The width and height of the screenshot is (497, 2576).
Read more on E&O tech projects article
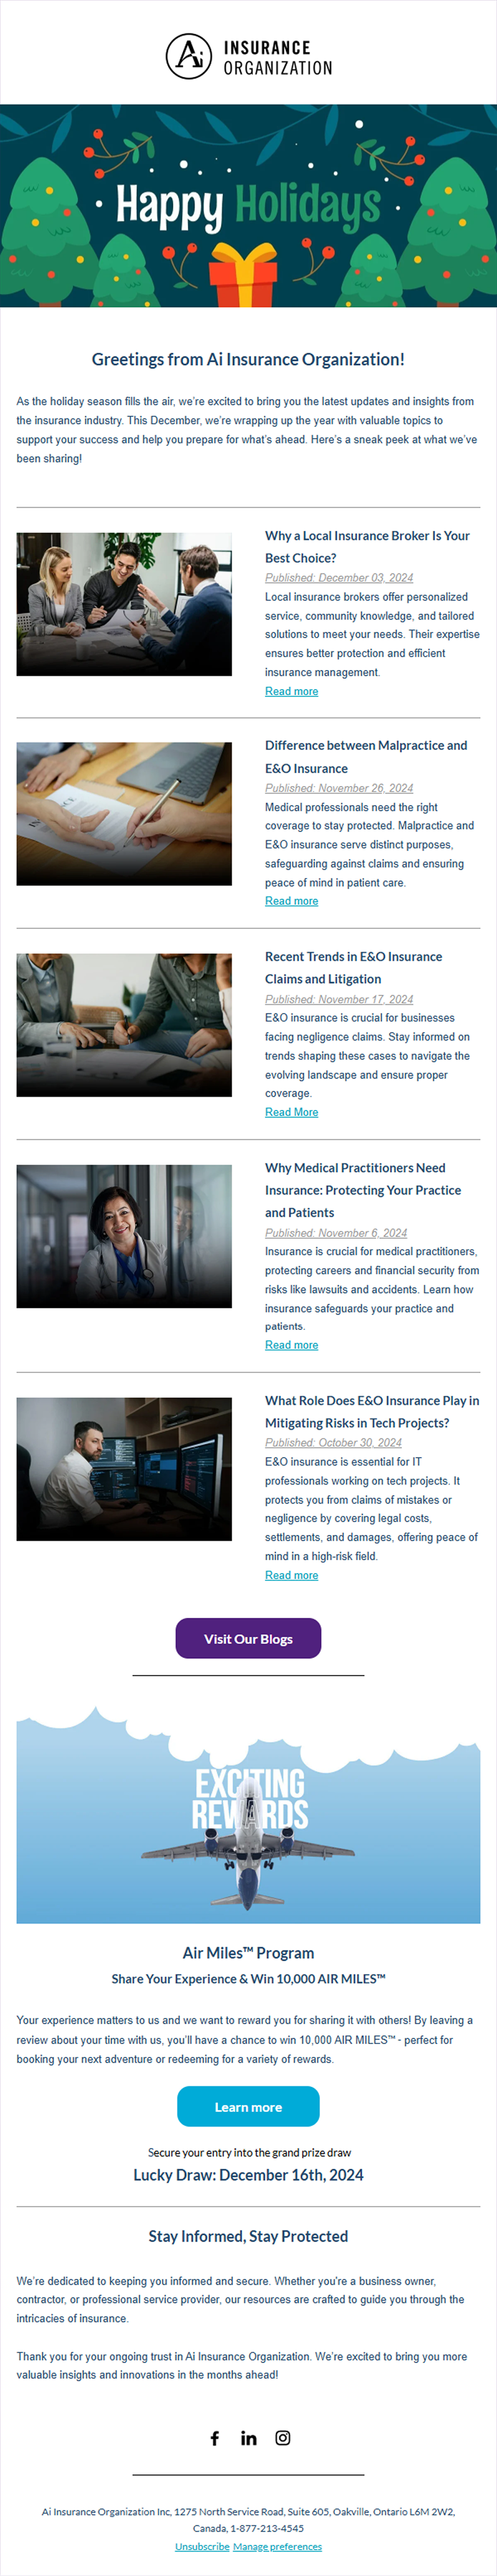(291, 1575)
